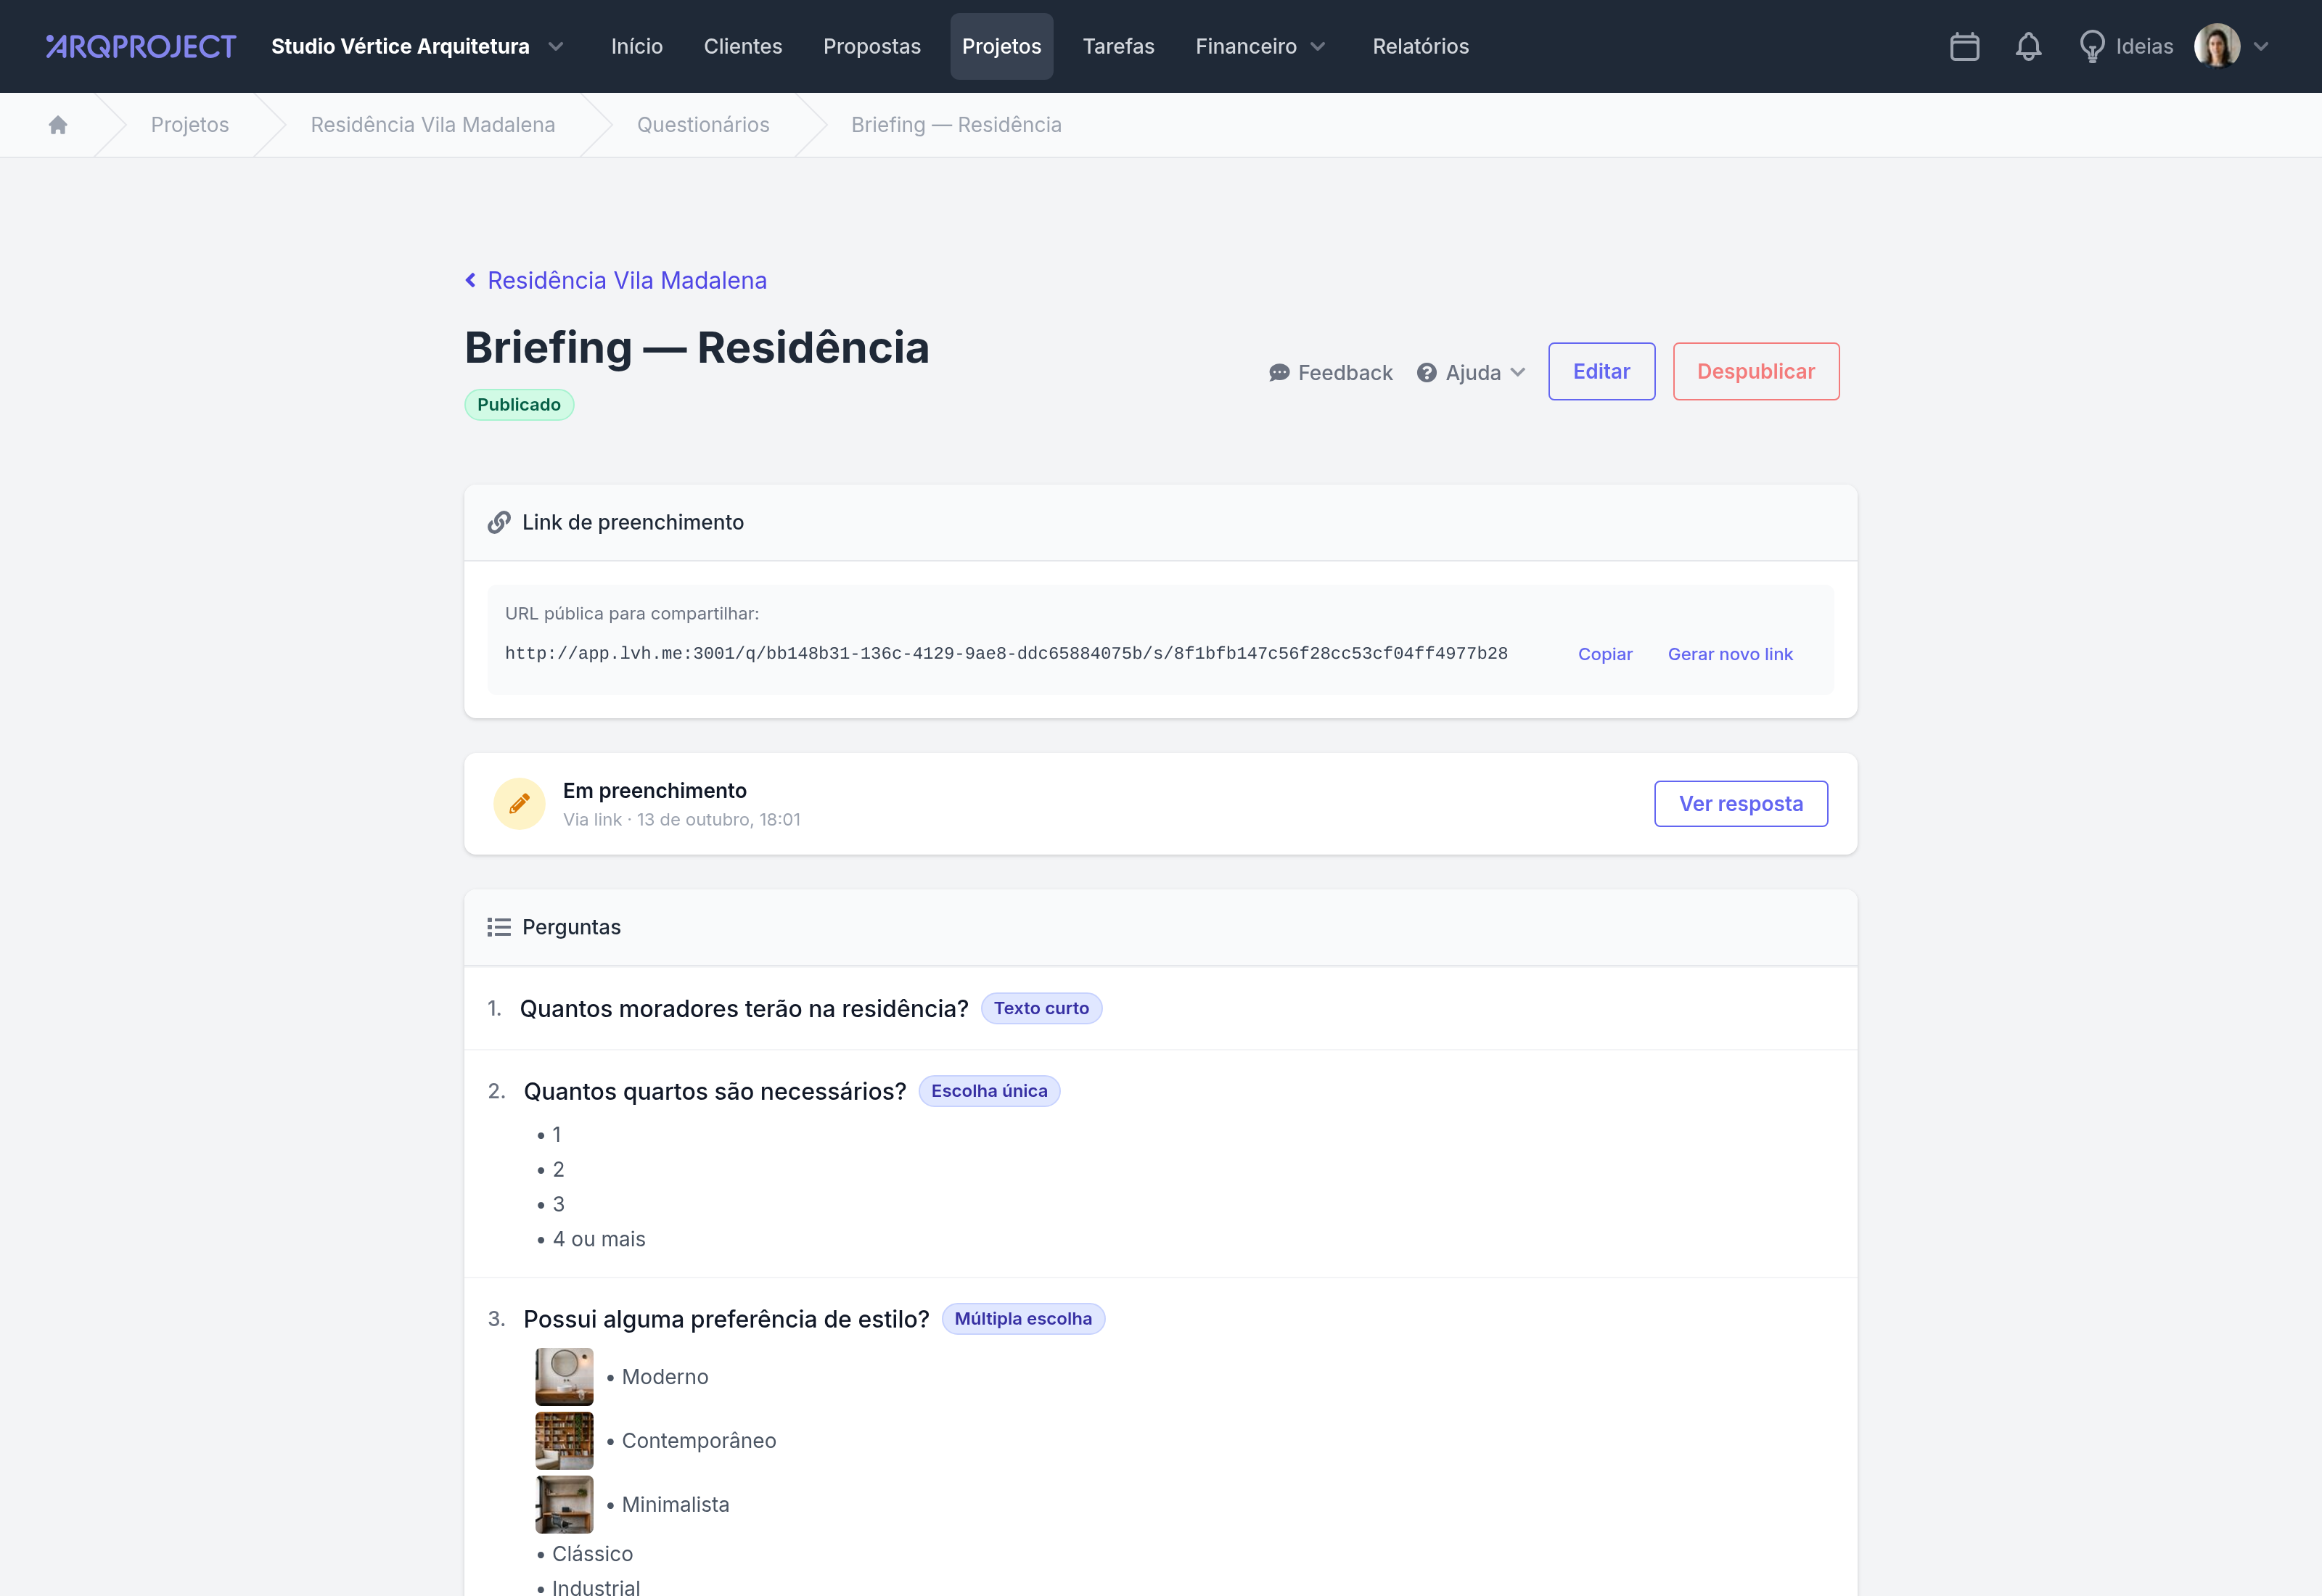Click the Editar button
The height and width of the screenshot is (1596, 2322).
1601,372
